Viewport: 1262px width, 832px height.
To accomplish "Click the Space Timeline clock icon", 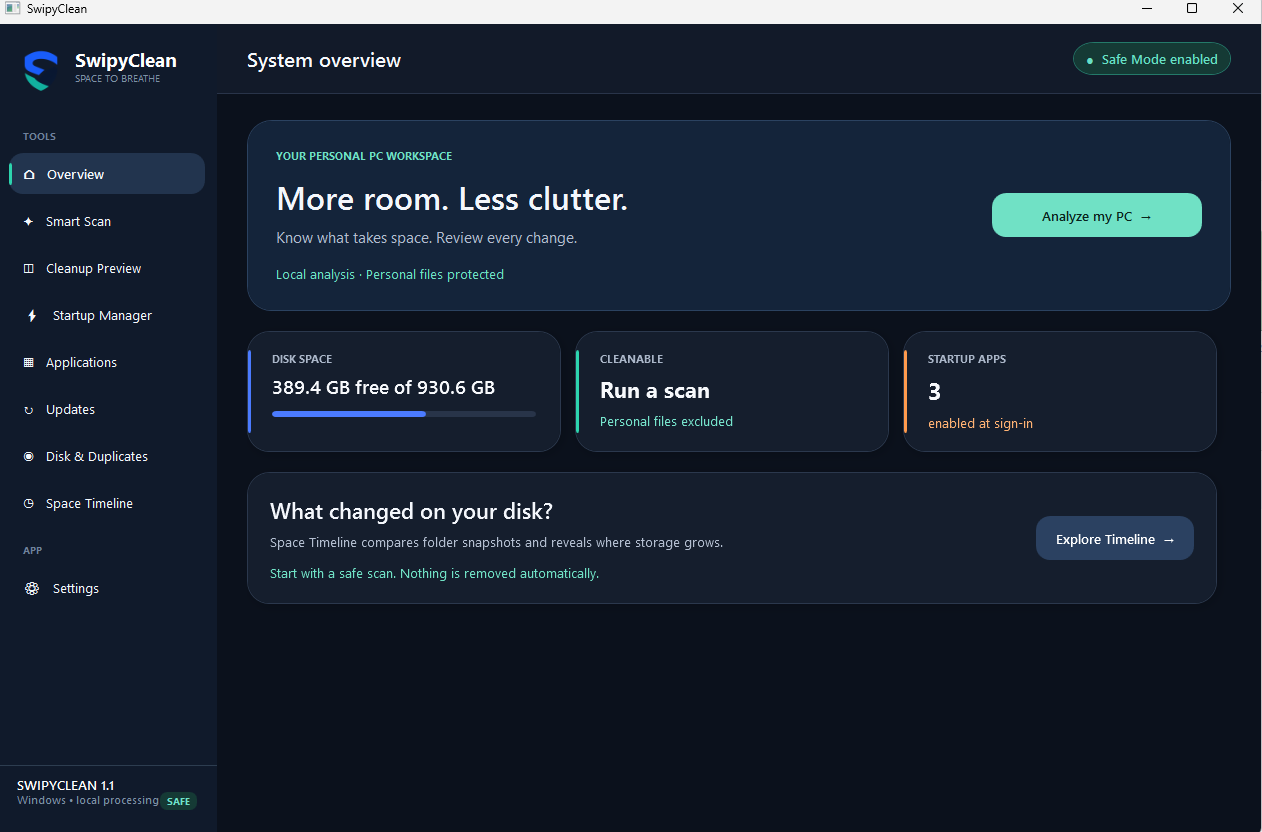I will pos(28,504).
